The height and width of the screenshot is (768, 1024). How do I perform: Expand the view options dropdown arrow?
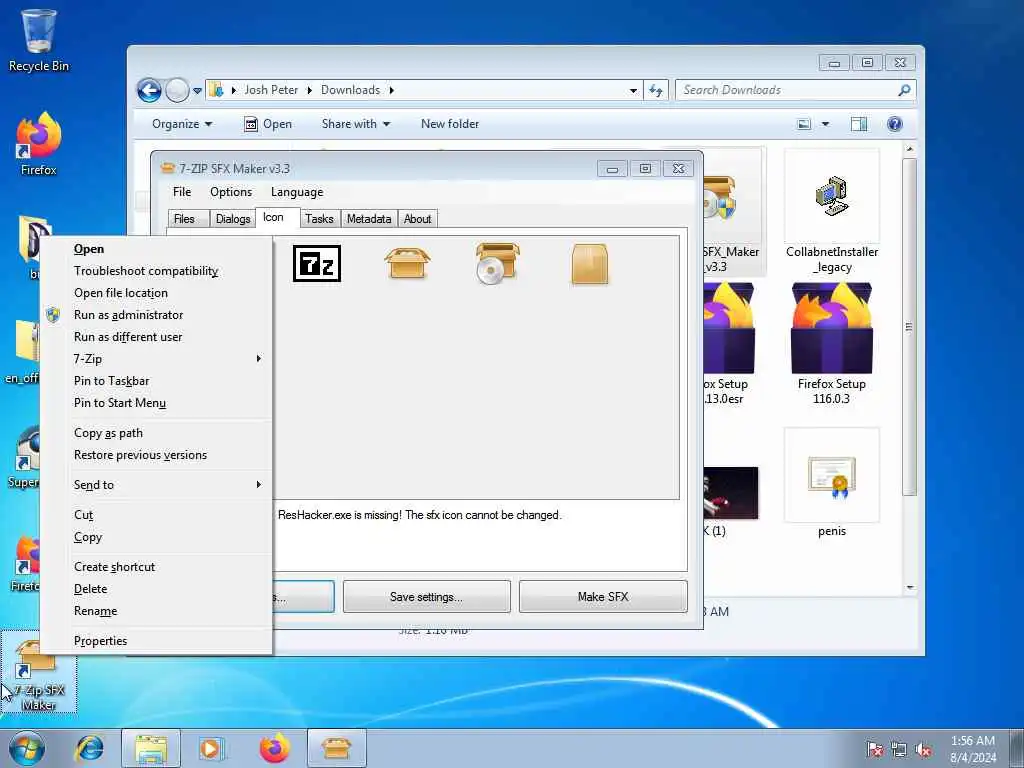[825, 124]
